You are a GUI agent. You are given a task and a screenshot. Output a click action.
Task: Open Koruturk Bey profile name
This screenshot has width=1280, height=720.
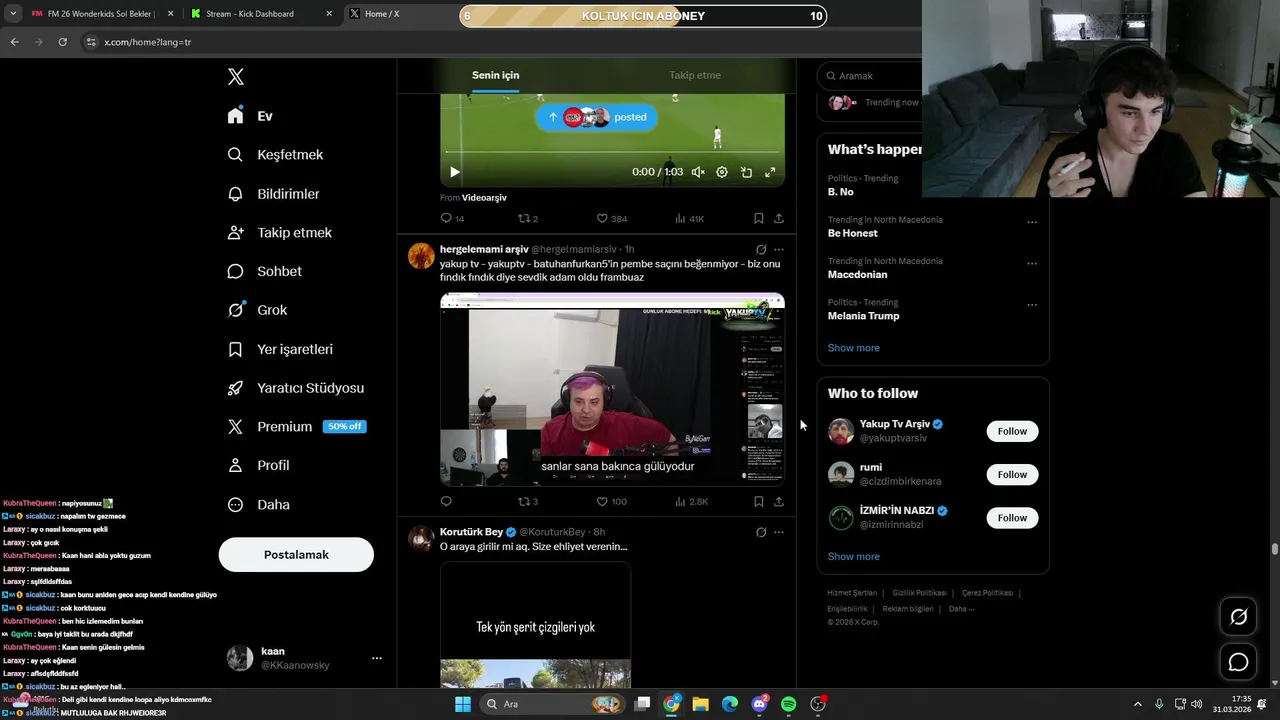tap(471, 532)
